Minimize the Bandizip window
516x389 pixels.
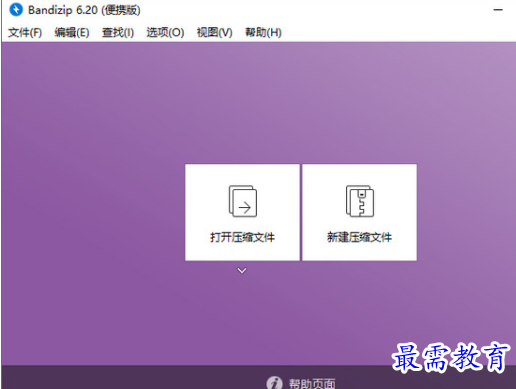(498, 10)
